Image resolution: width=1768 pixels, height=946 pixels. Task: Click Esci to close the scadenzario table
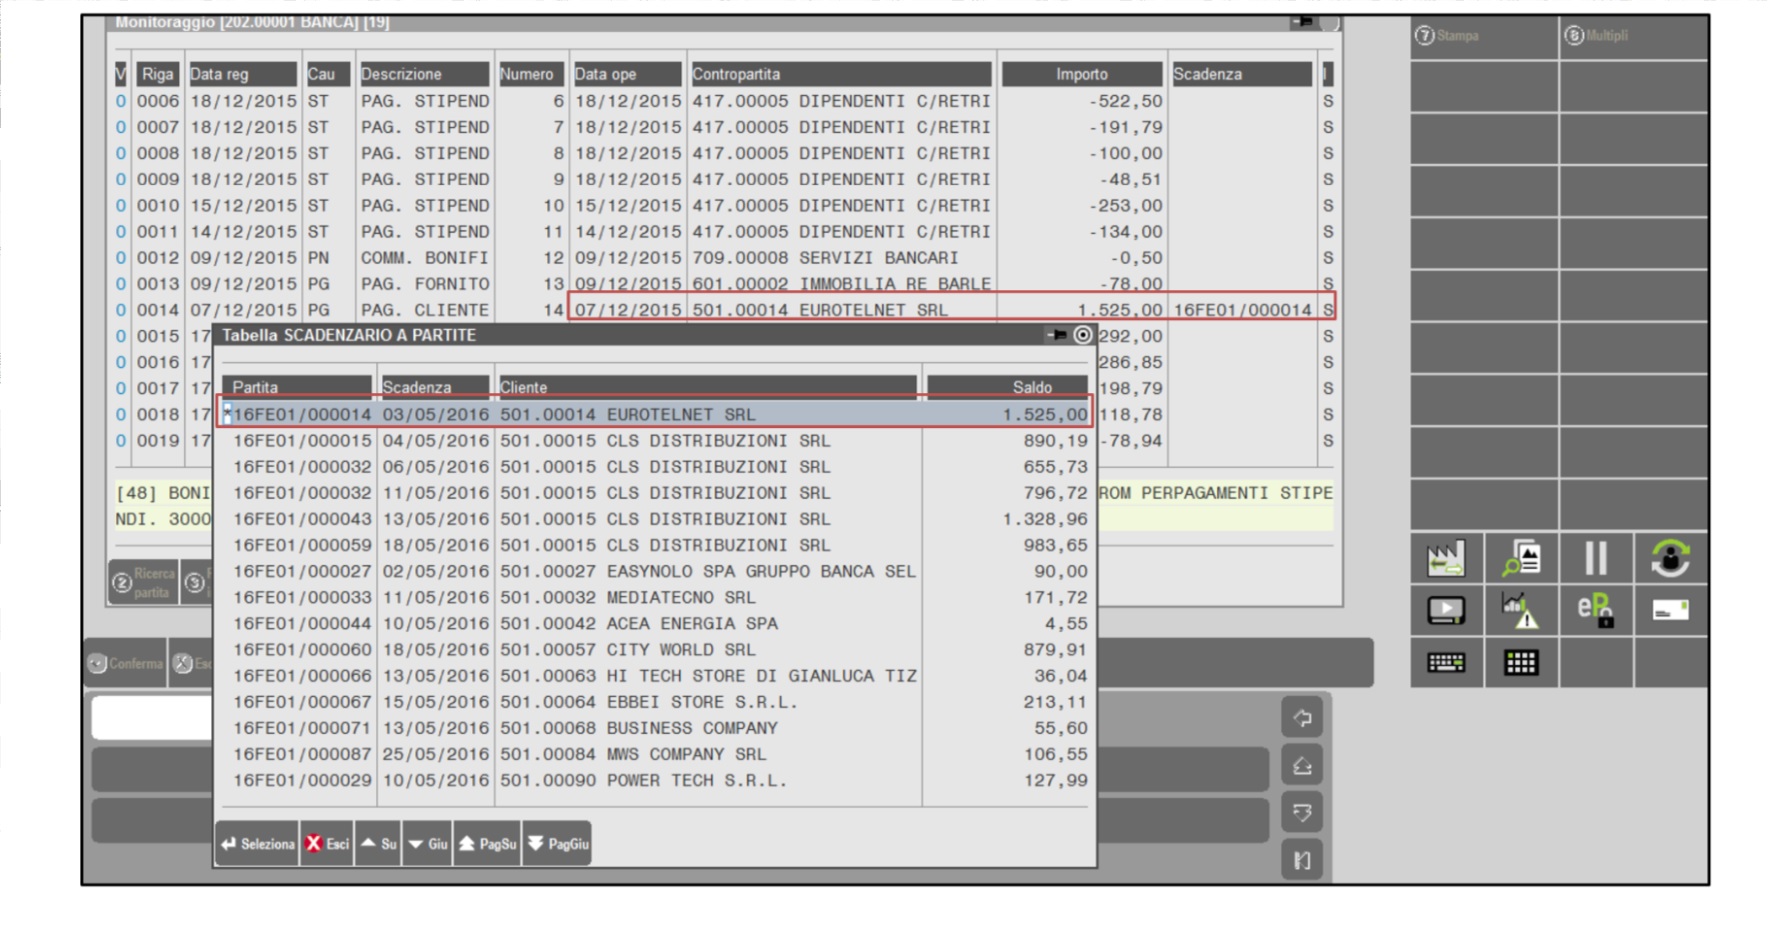pyautogui.click(x=327, y=844)
